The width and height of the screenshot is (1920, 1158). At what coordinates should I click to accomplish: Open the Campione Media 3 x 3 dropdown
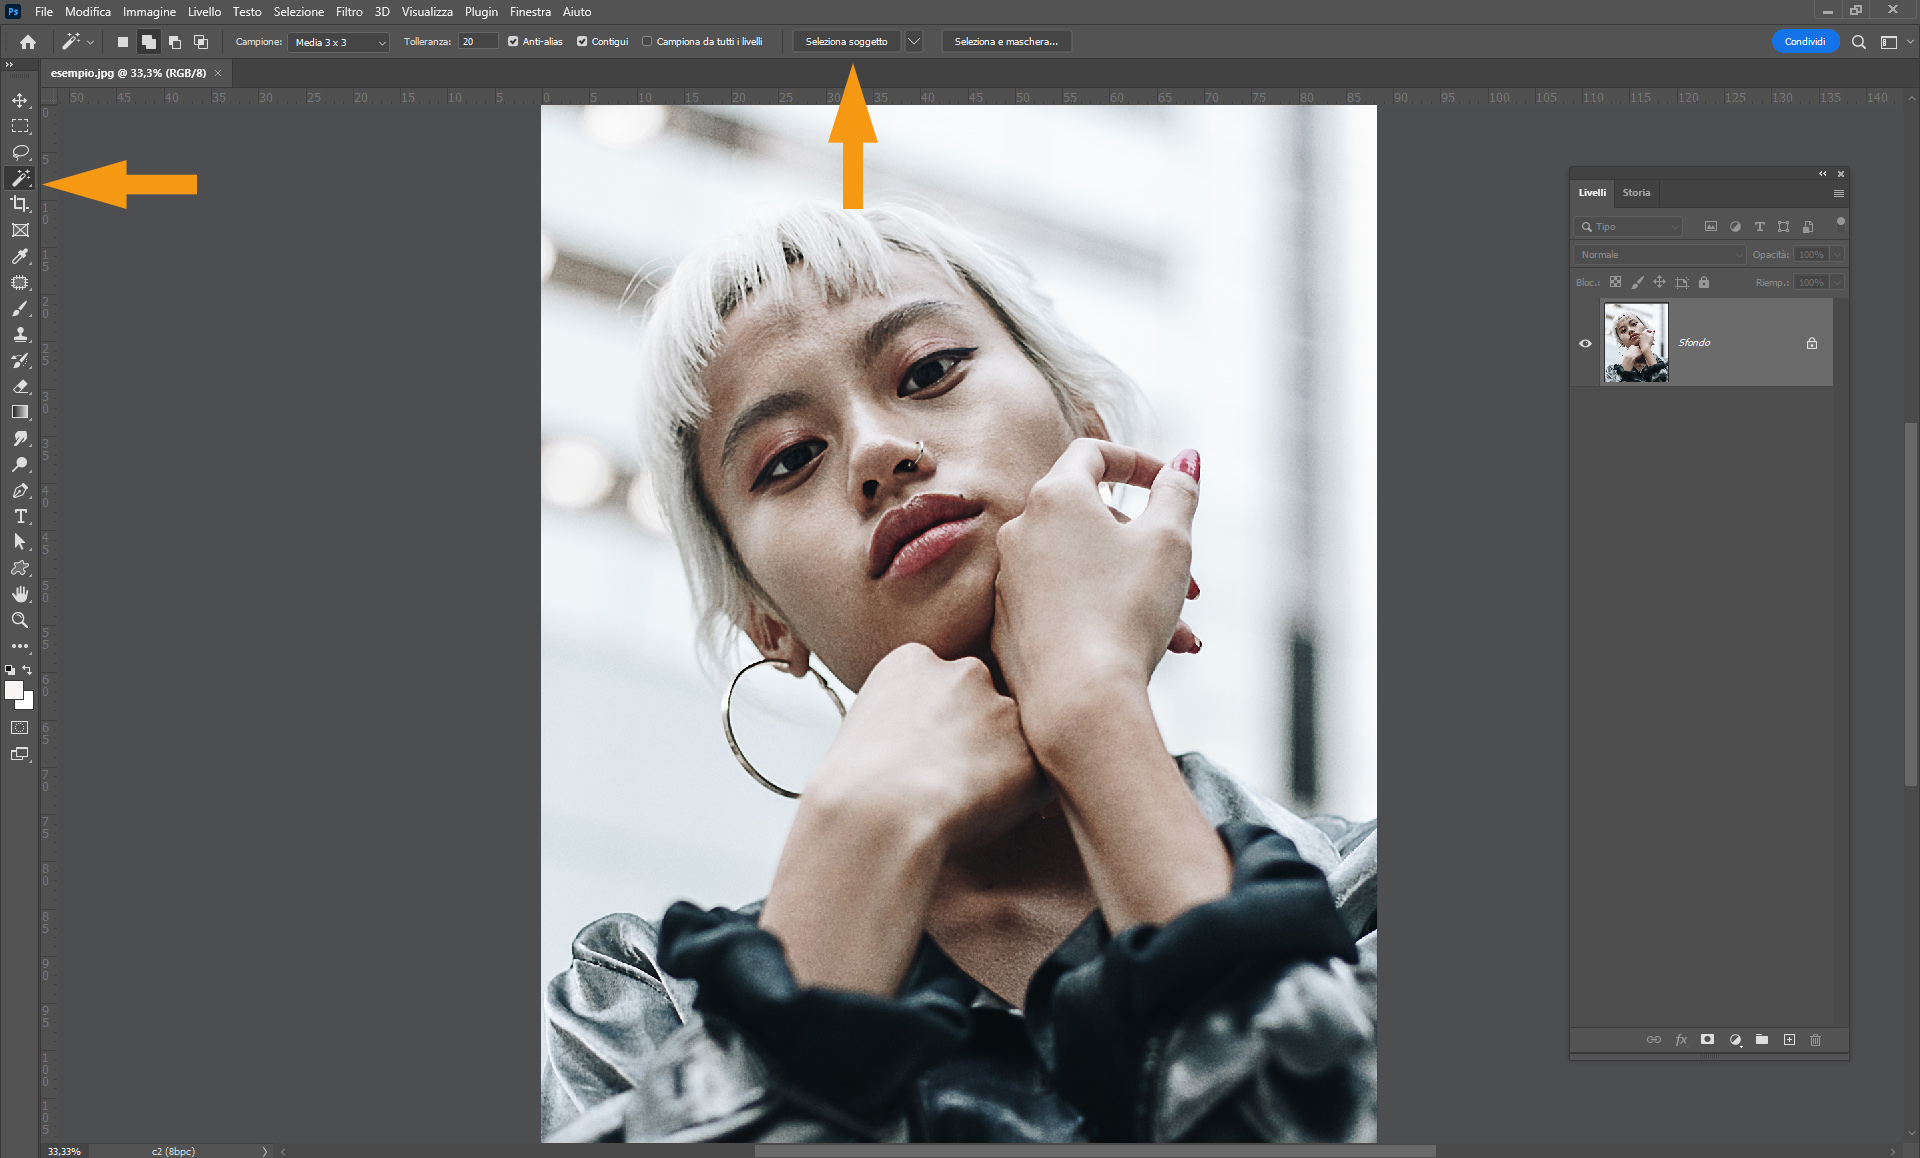tap(339, 42)
